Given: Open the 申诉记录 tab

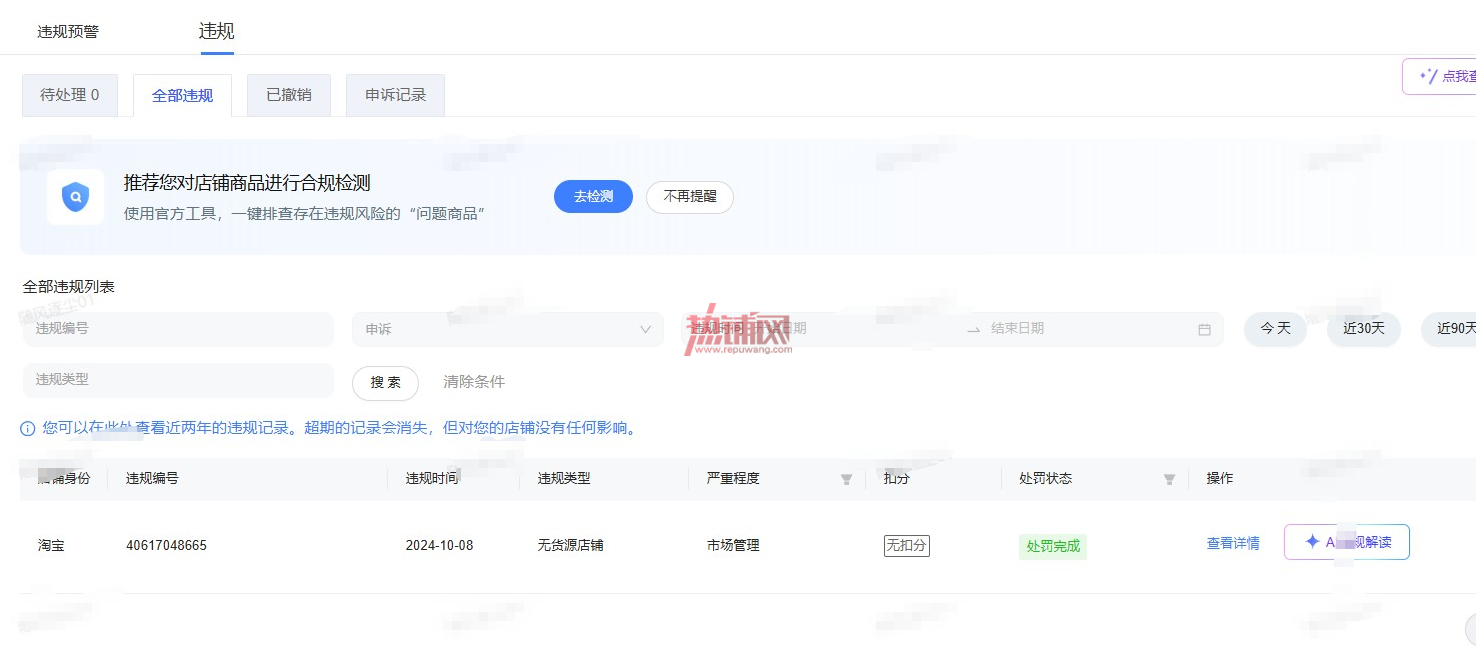Looking at the screenshot, I should 395,95.
